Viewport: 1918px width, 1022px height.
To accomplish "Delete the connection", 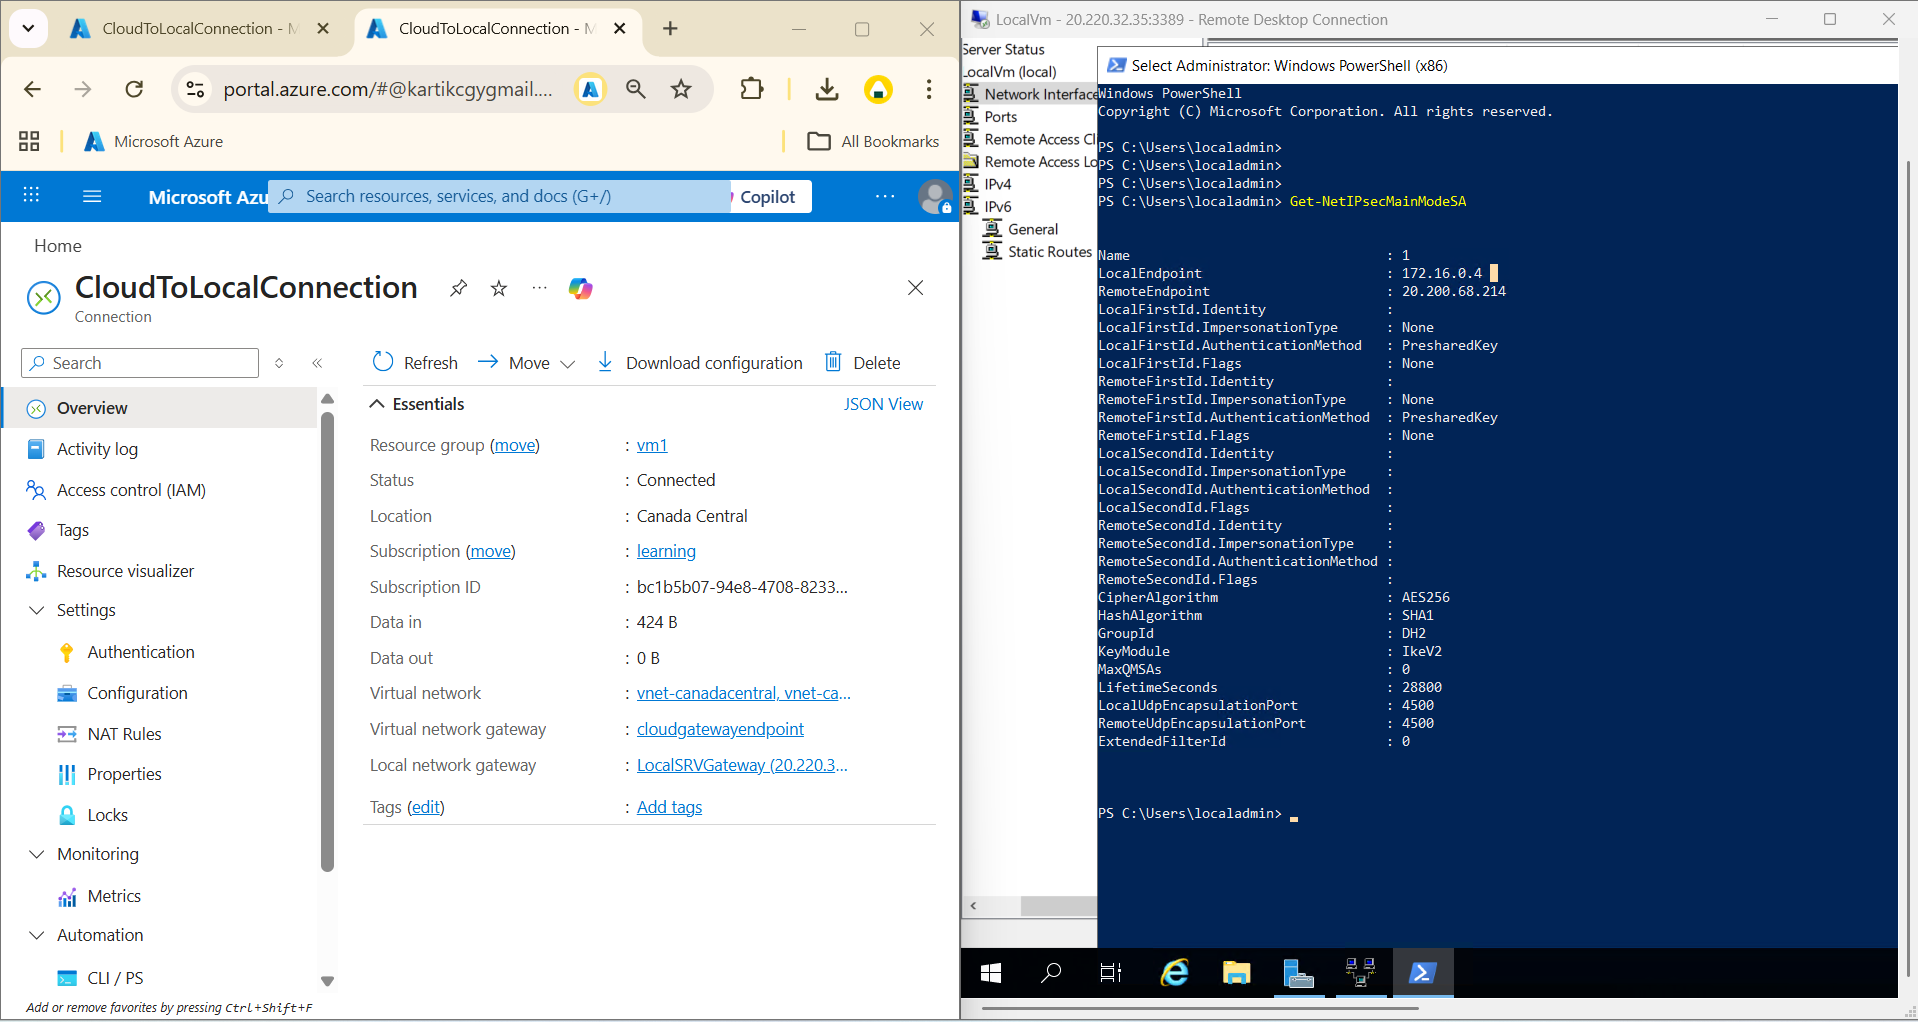I will (862, 362).
